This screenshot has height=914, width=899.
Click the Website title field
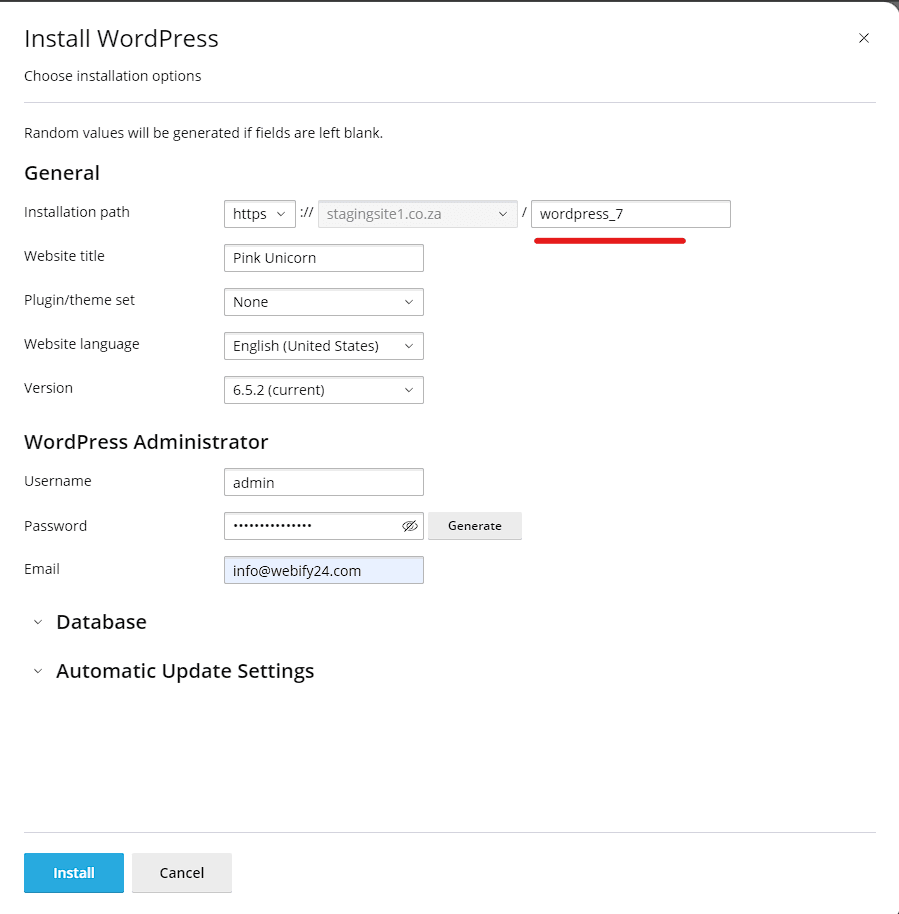(x=324, y=258)
